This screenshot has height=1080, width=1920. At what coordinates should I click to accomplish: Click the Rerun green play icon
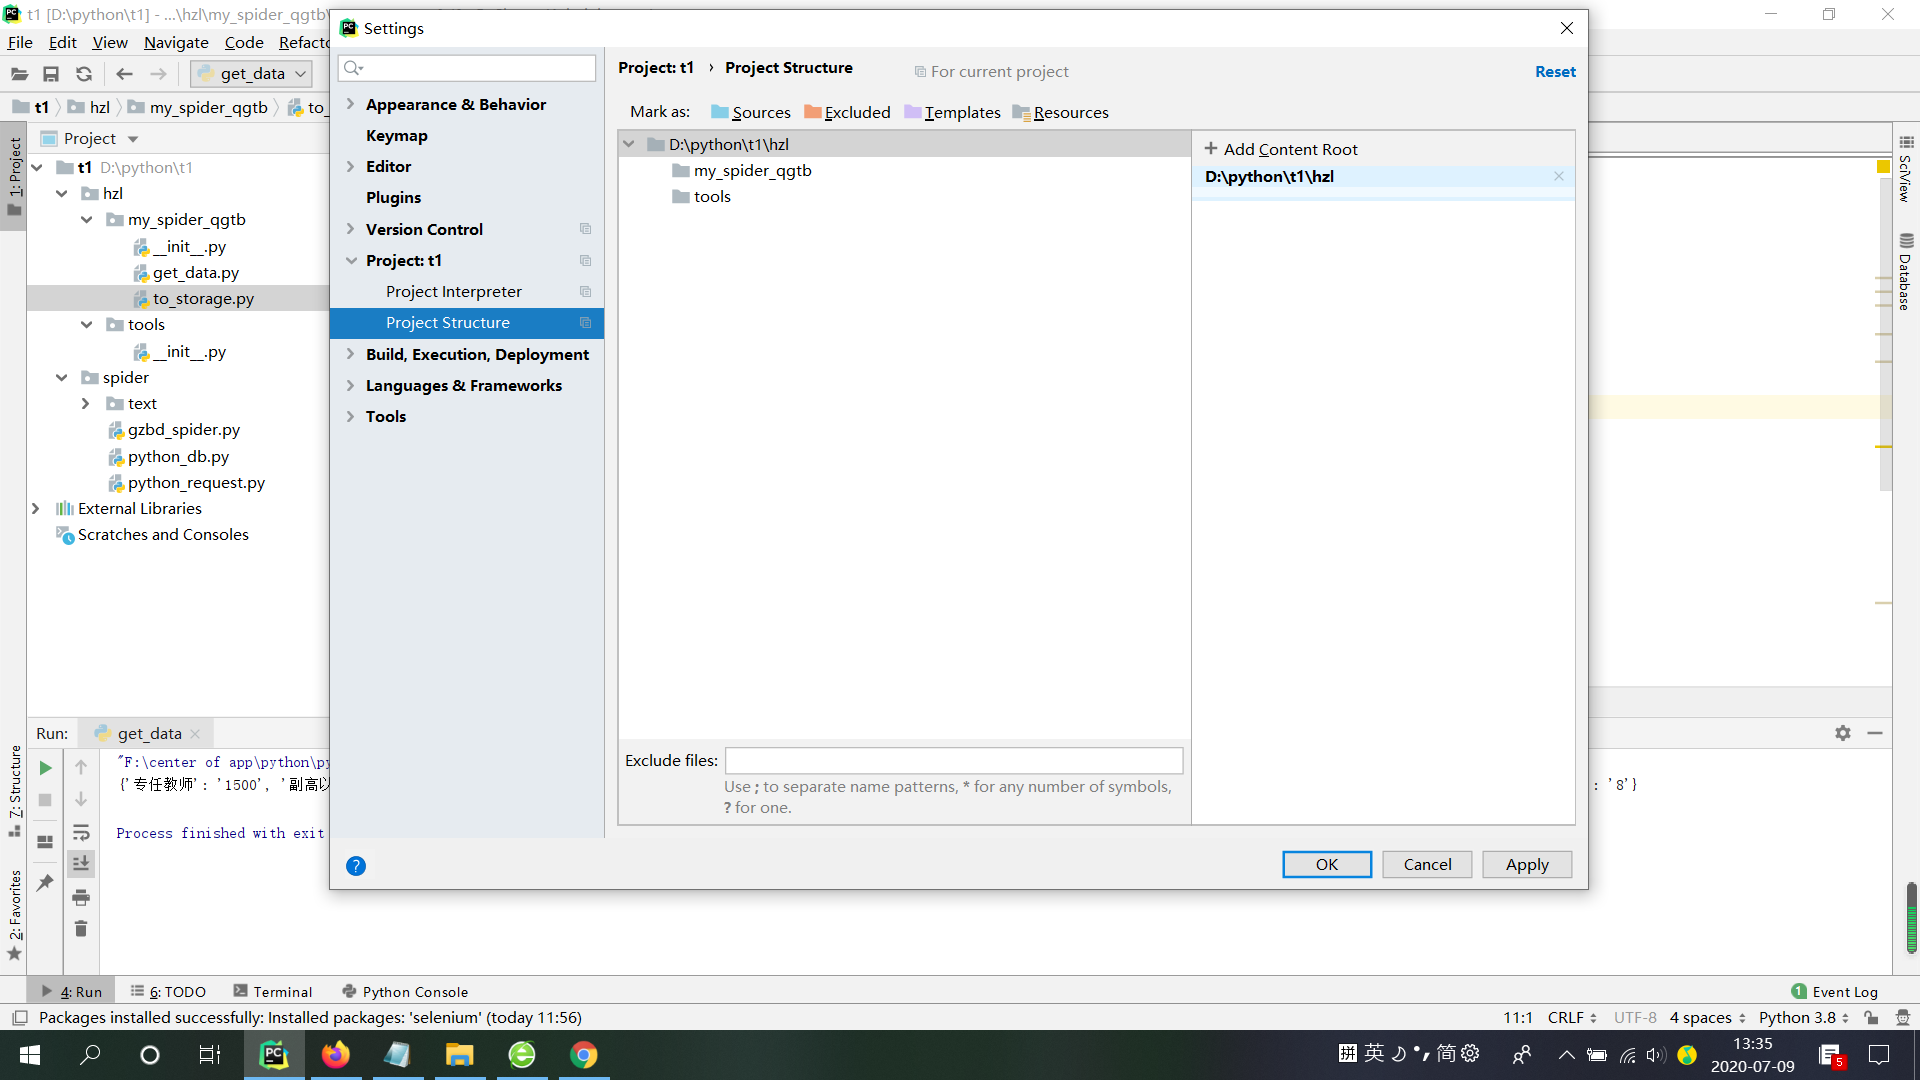click(45, 768)
